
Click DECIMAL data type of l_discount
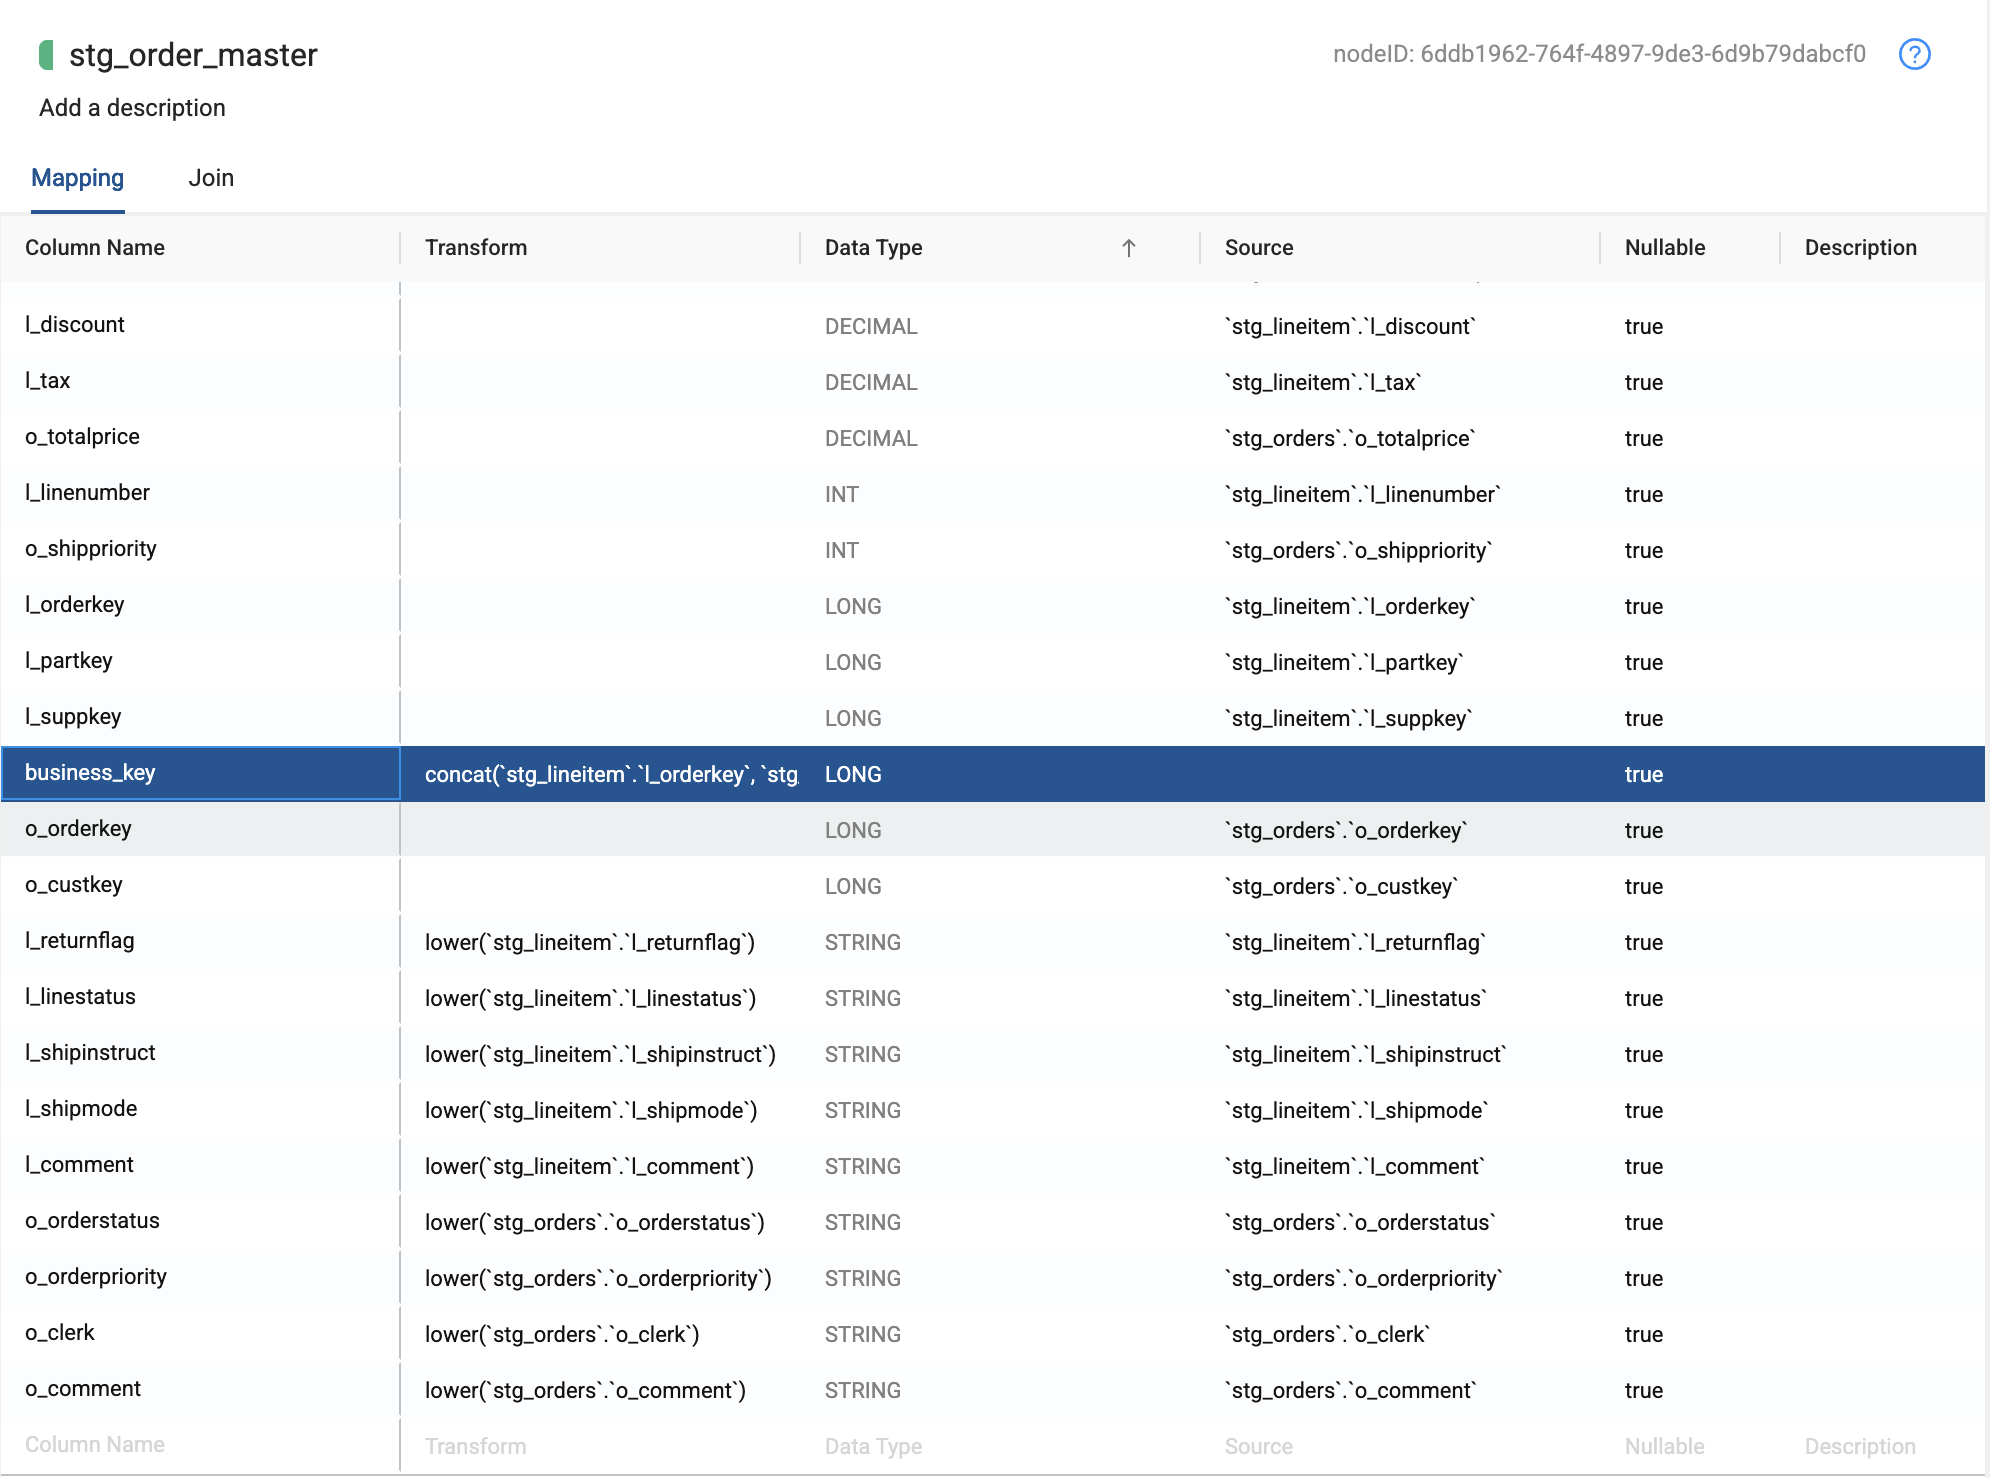coord(871,327)
